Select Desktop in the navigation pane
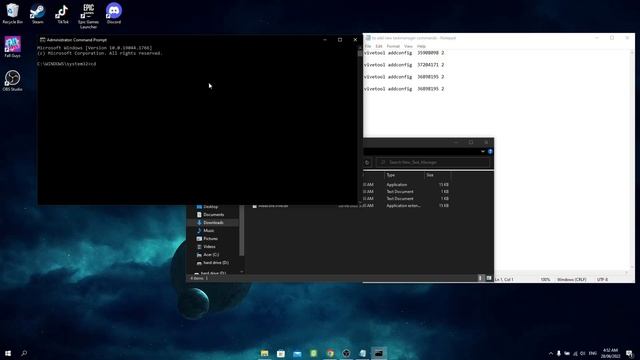 (x=210, y=207)
